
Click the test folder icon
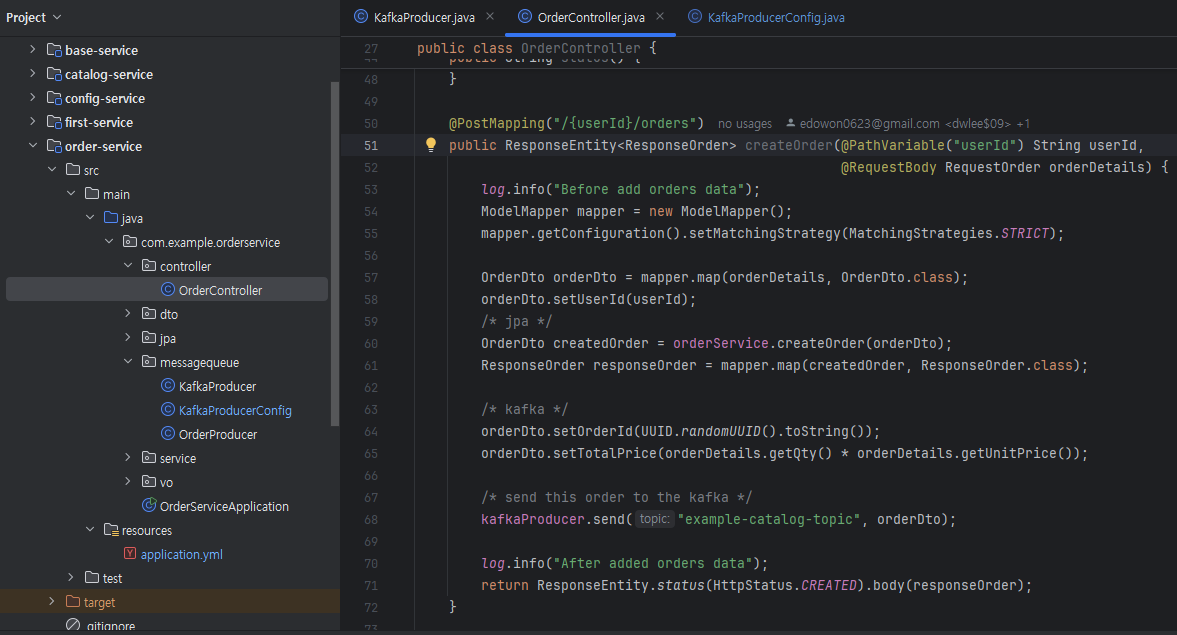[92, 577]
